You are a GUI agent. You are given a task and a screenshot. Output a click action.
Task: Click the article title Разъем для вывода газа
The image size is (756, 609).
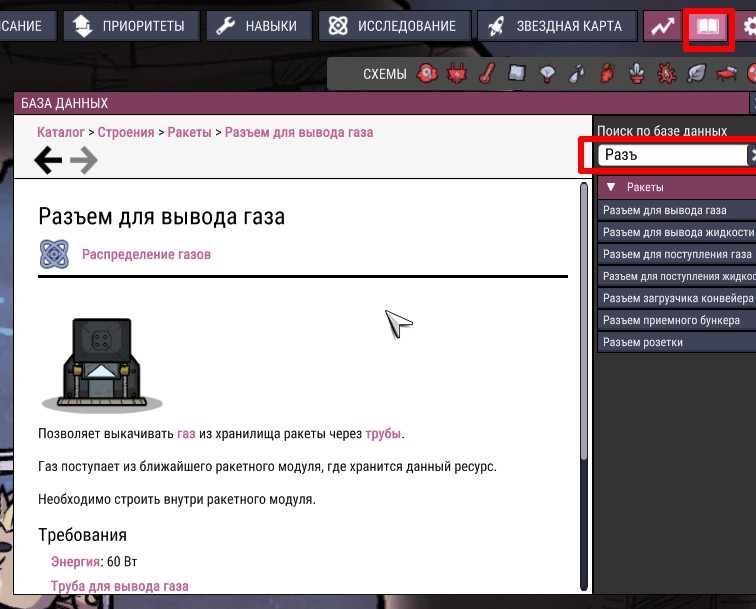(162, 217)
